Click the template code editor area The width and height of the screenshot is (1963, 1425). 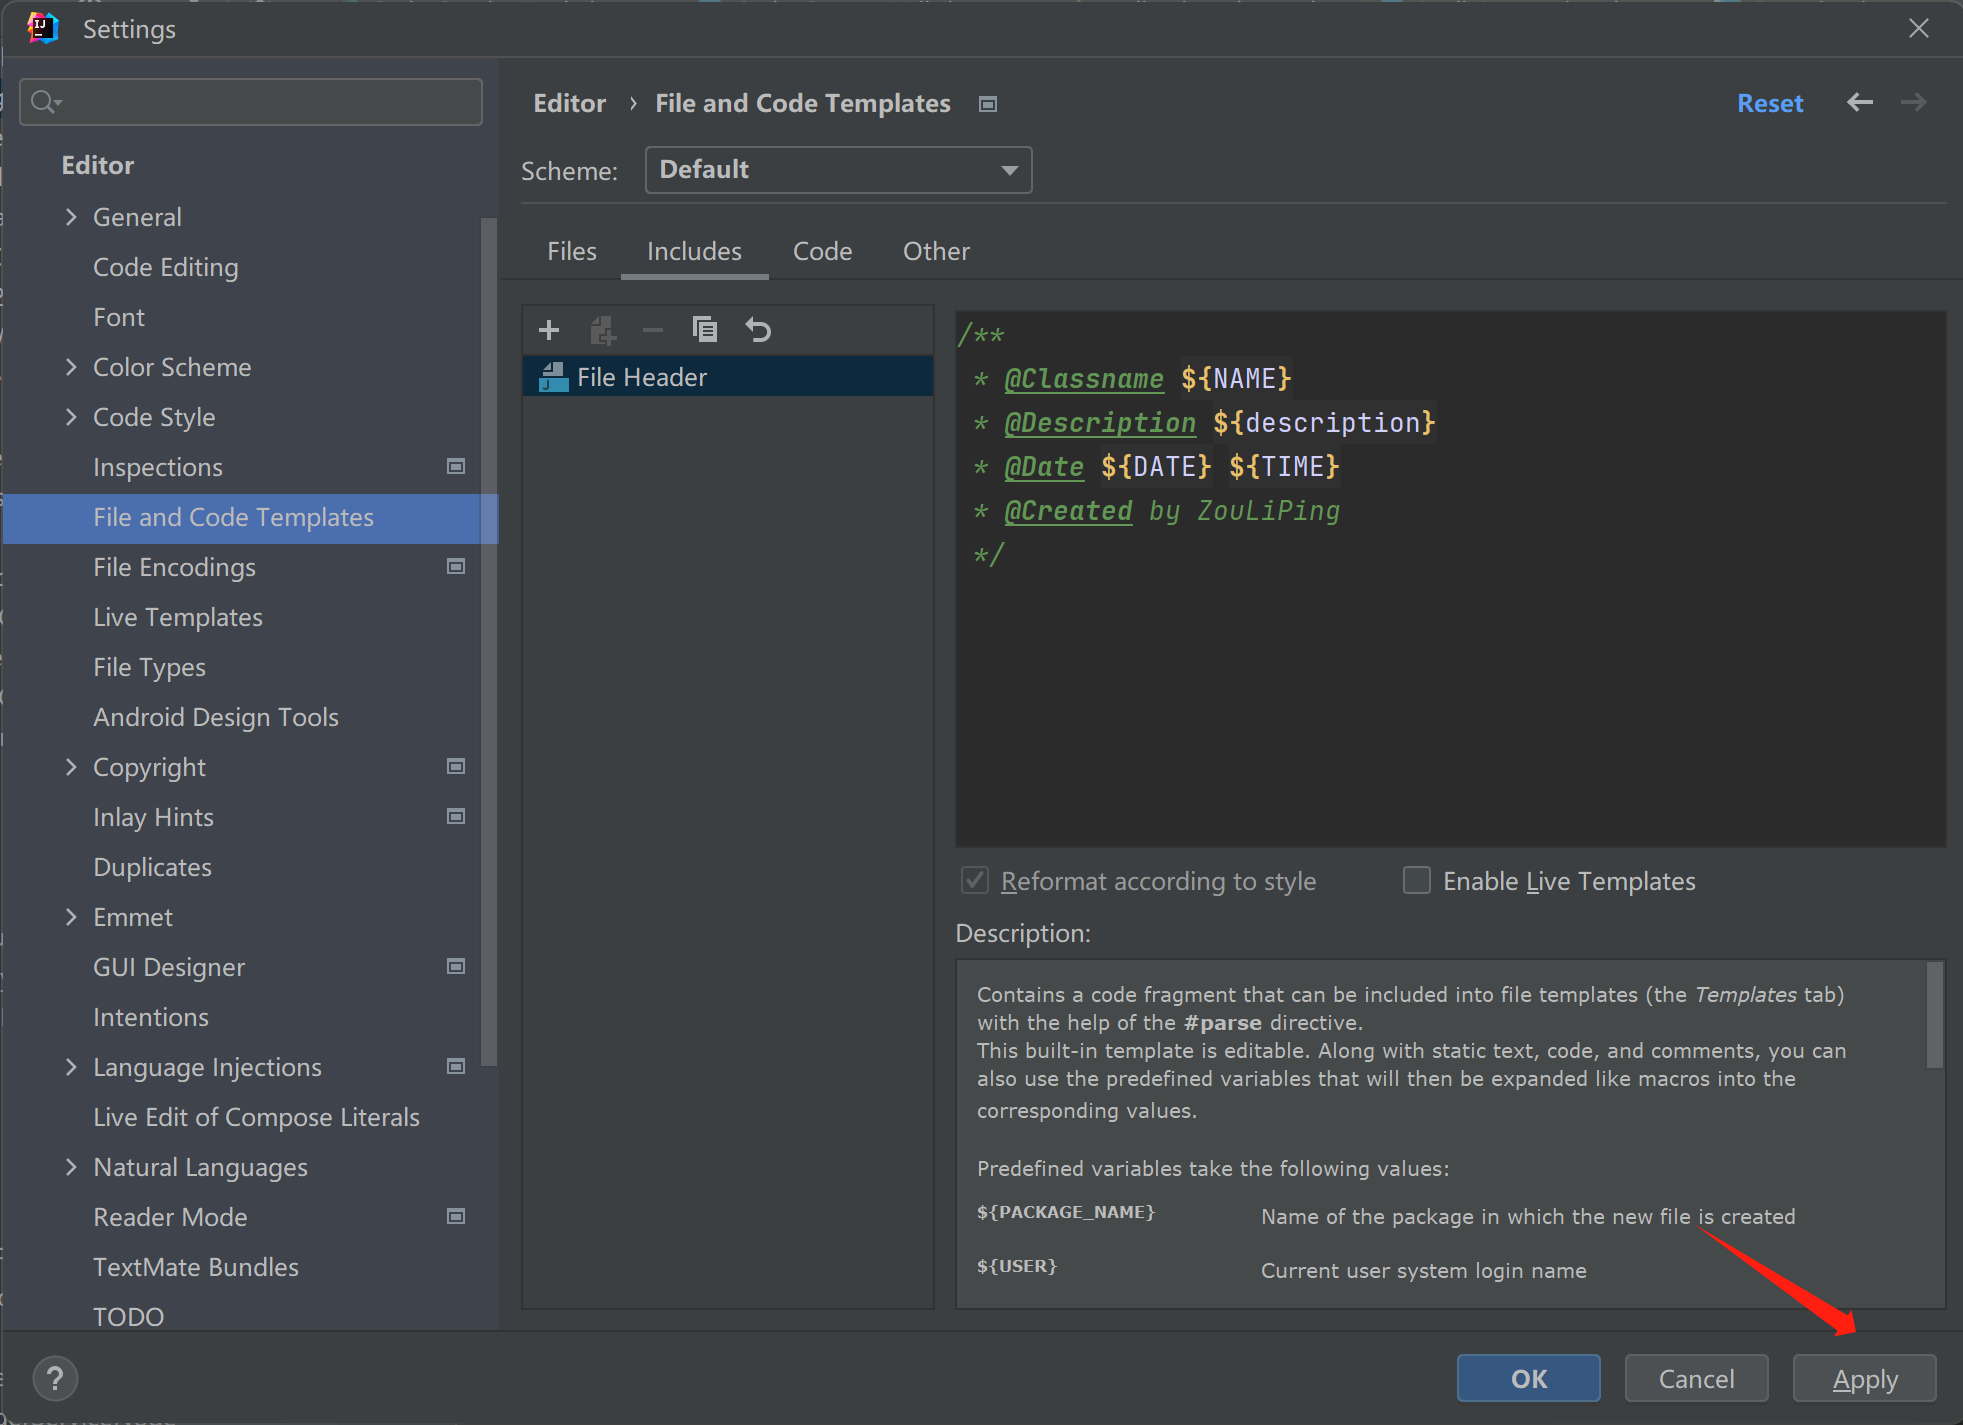tap(1450, 578)
